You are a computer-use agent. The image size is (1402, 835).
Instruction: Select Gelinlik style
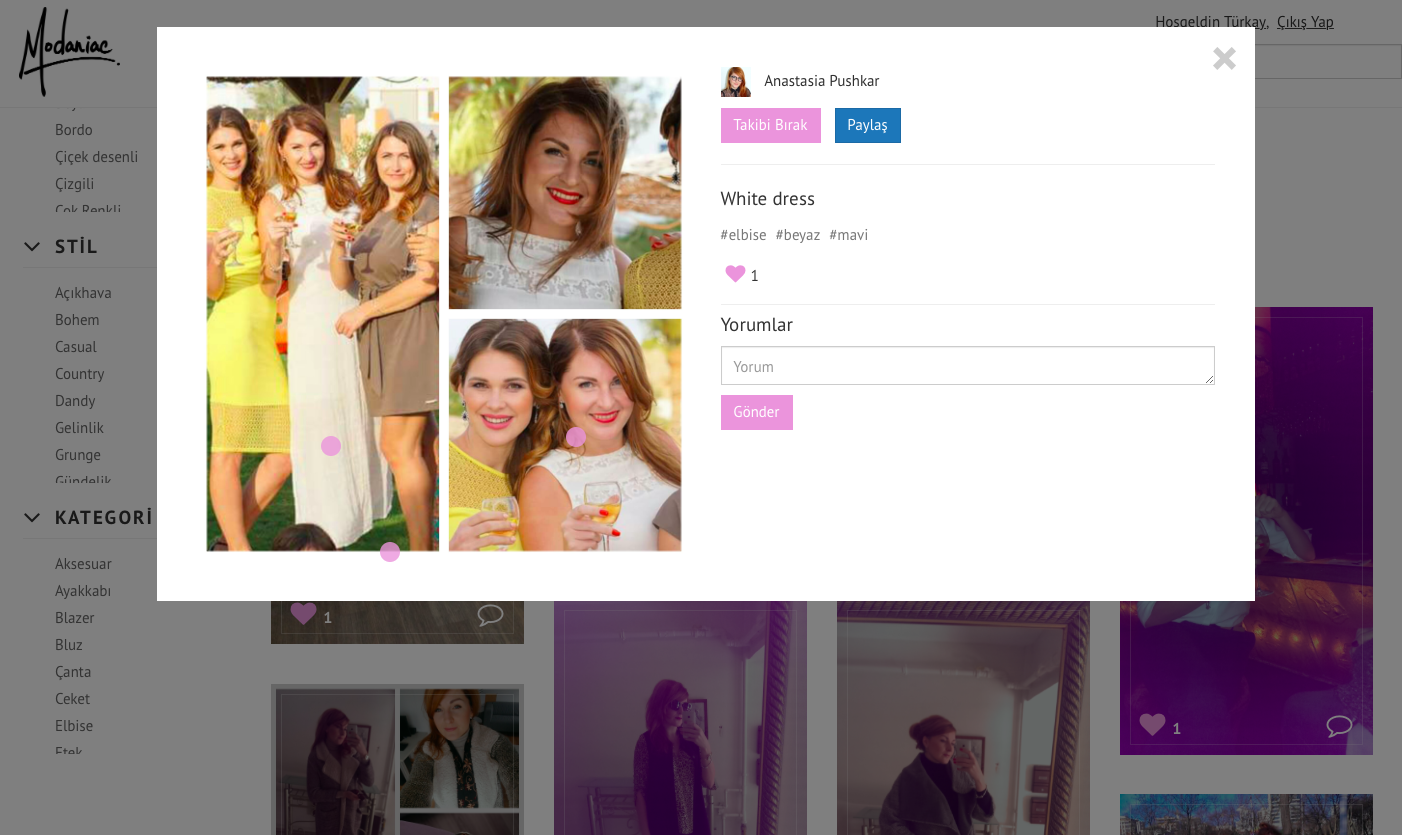pyautogui.click(x=79, y=428)
